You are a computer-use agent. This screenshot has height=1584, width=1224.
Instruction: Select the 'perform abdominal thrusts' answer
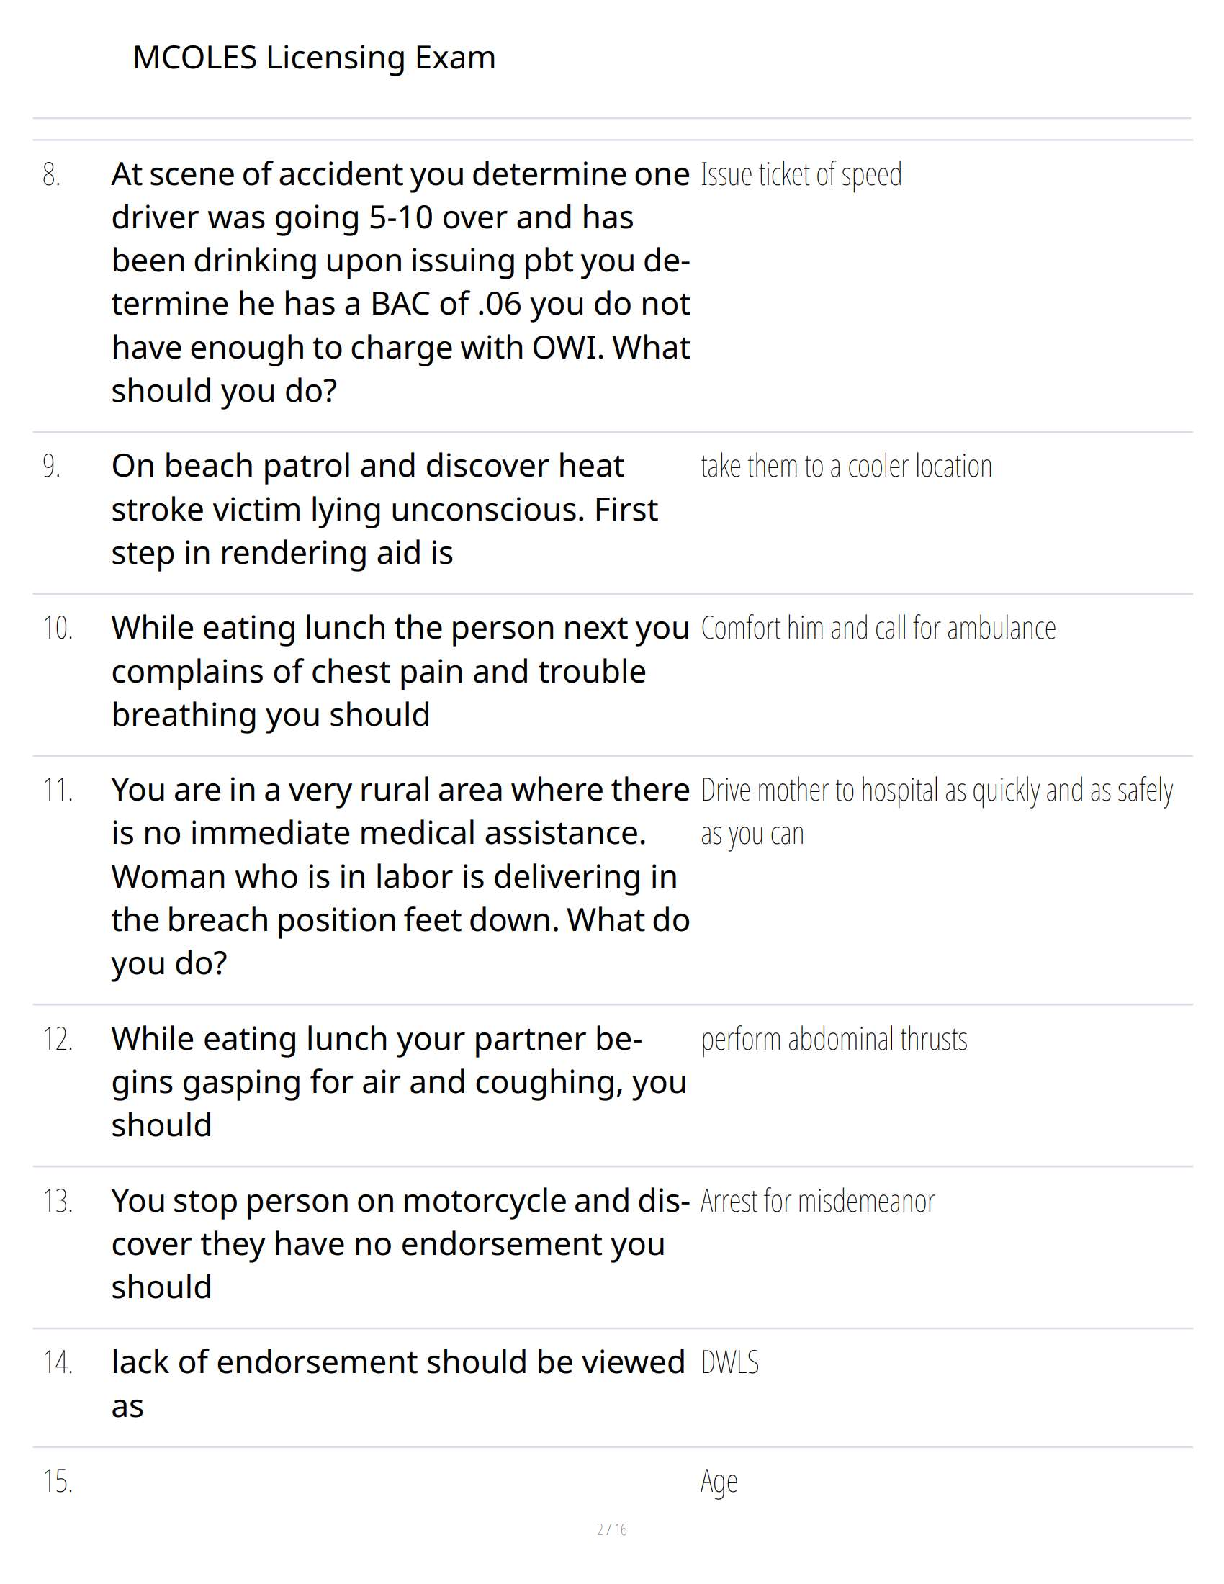click(834, 1040)
